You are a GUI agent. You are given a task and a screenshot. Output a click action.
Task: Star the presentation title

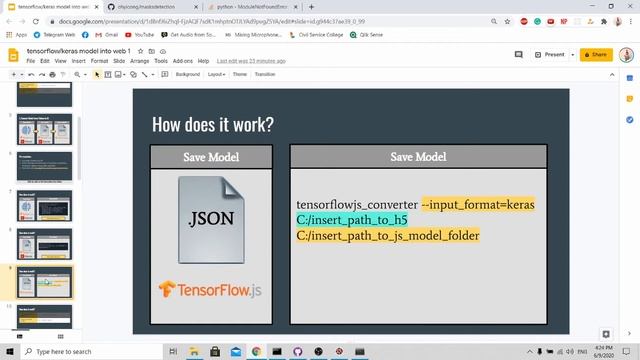click(x=140, y=51)
